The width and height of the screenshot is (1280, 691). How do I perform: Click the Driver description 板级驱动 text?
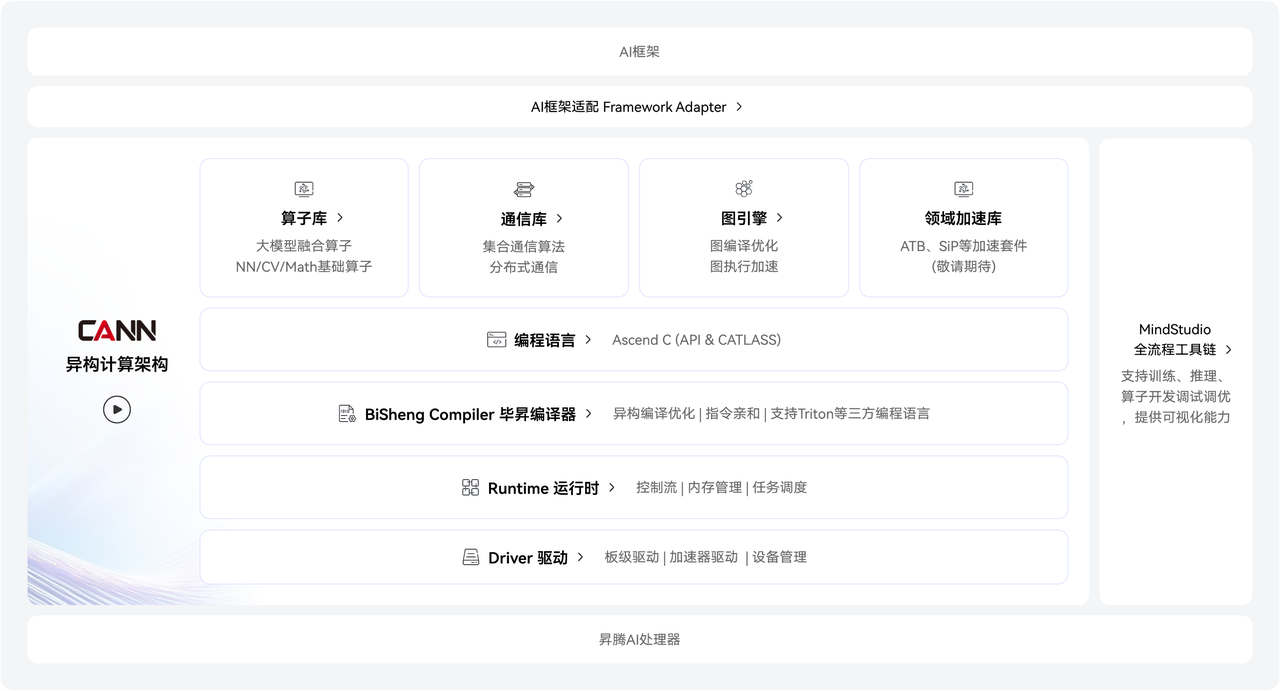632,558
